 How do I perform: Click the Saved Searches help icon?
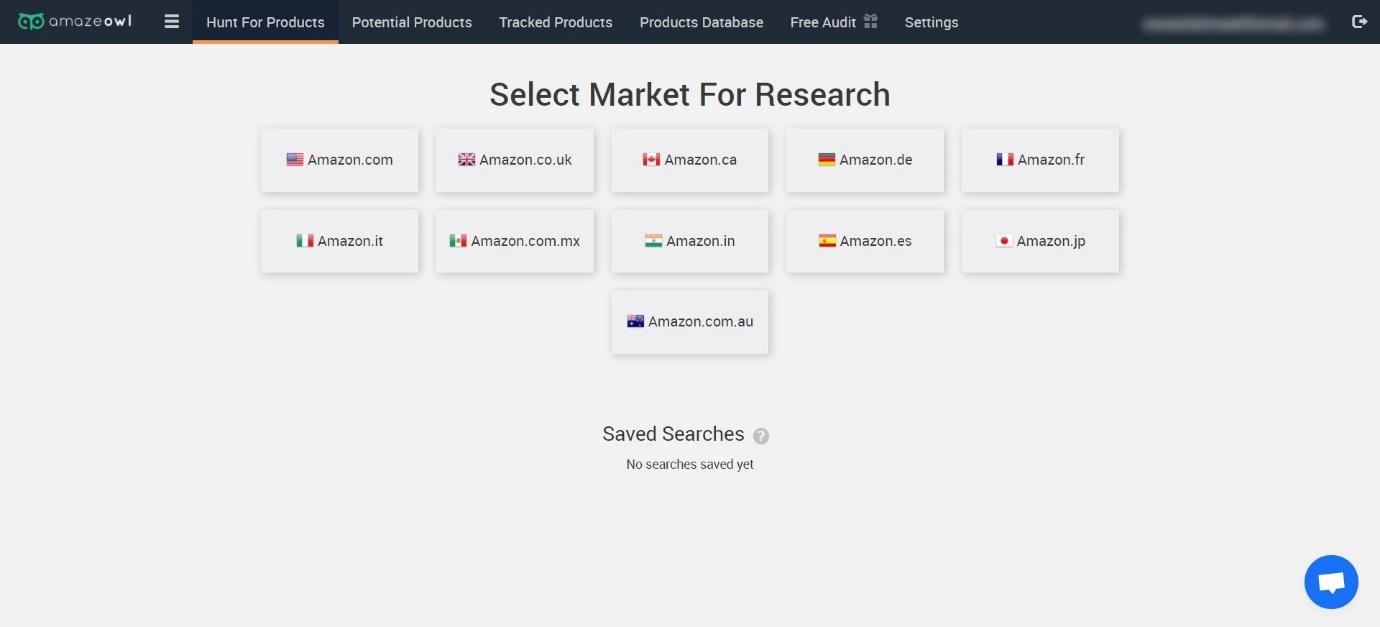[761, 436]
